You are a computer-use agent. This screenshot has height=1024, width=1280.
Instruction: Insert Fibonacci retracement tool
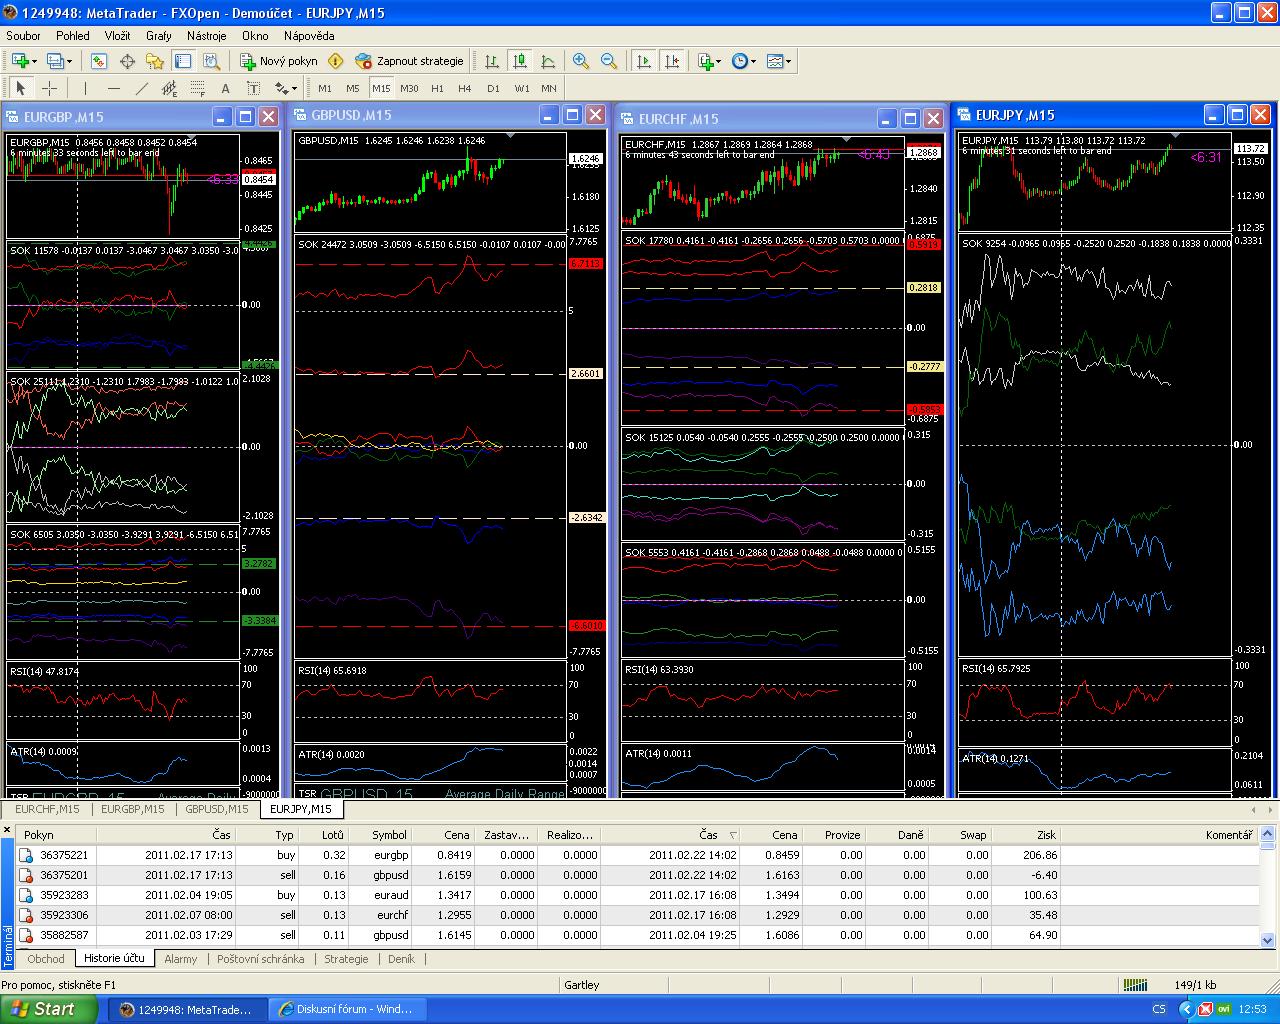(x=198, y=88)
